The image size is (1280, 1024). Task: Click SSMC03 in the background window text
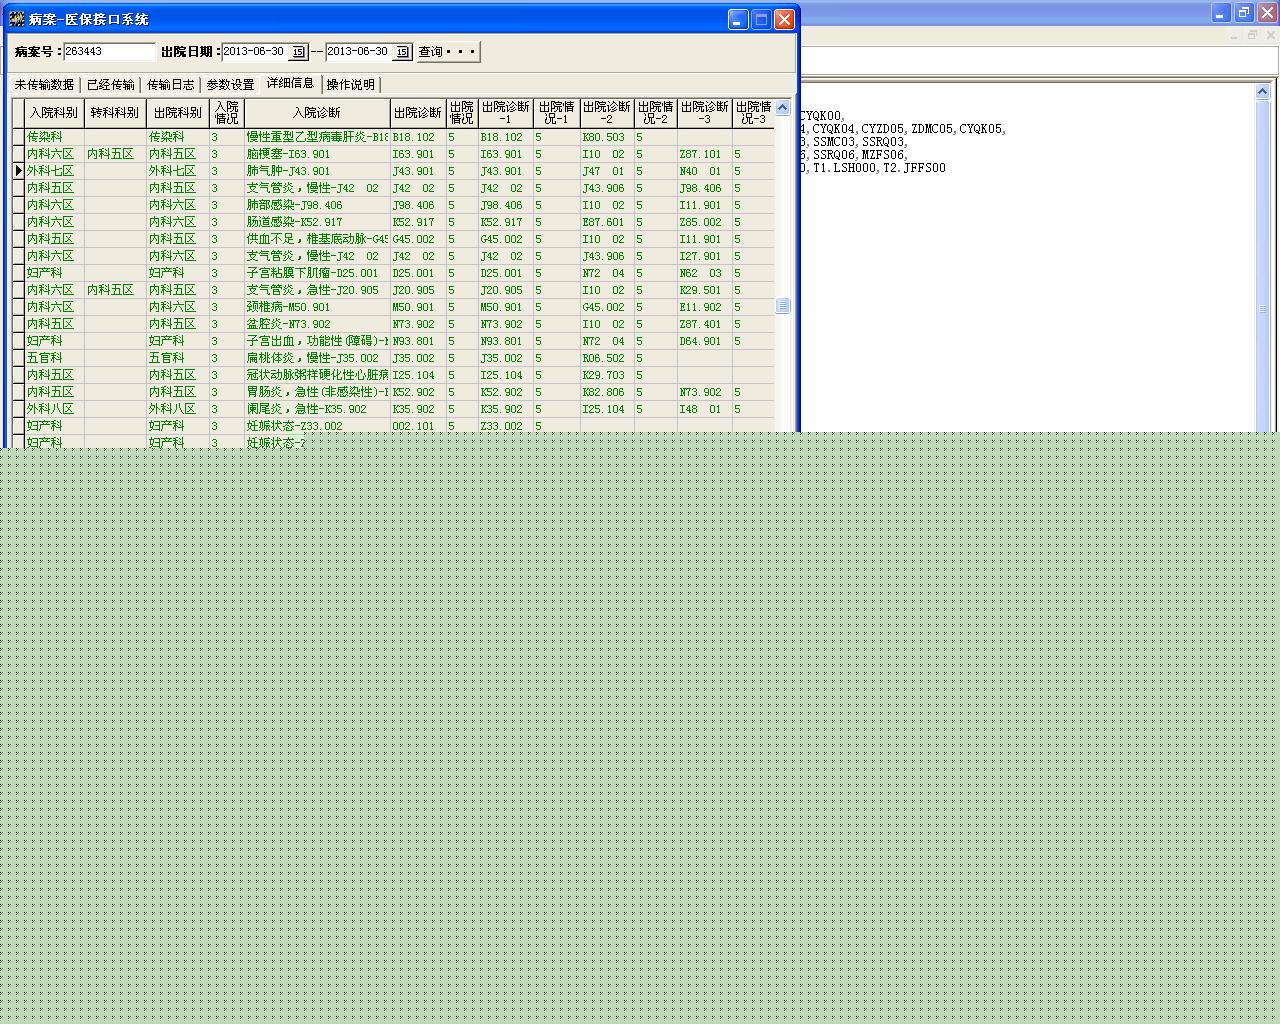tap(834, 142)
